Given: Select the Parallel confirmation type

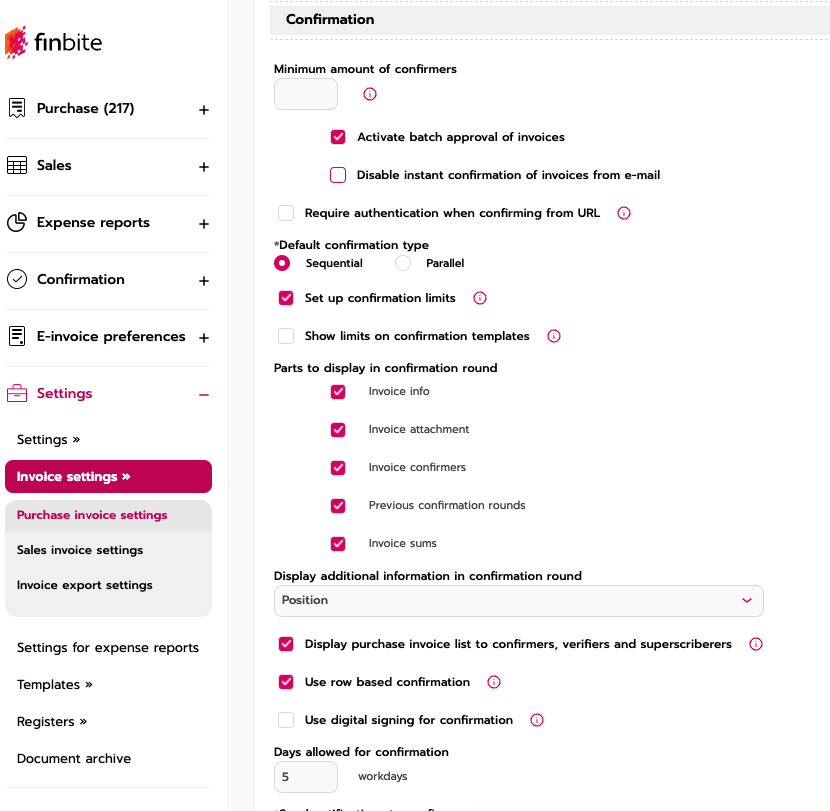Looking at the screenshot, I should (x=403, y=263).
